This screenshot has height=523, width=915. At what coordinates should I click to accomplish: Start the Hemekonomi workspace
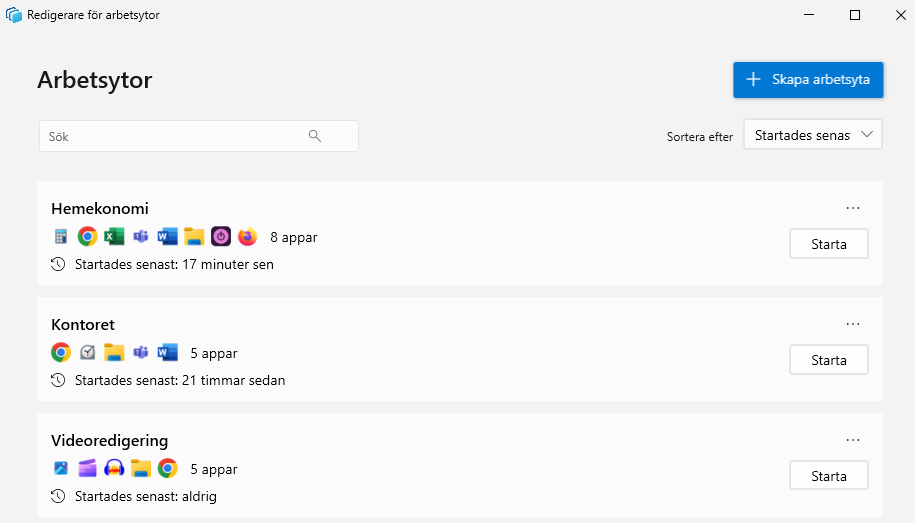828,244
